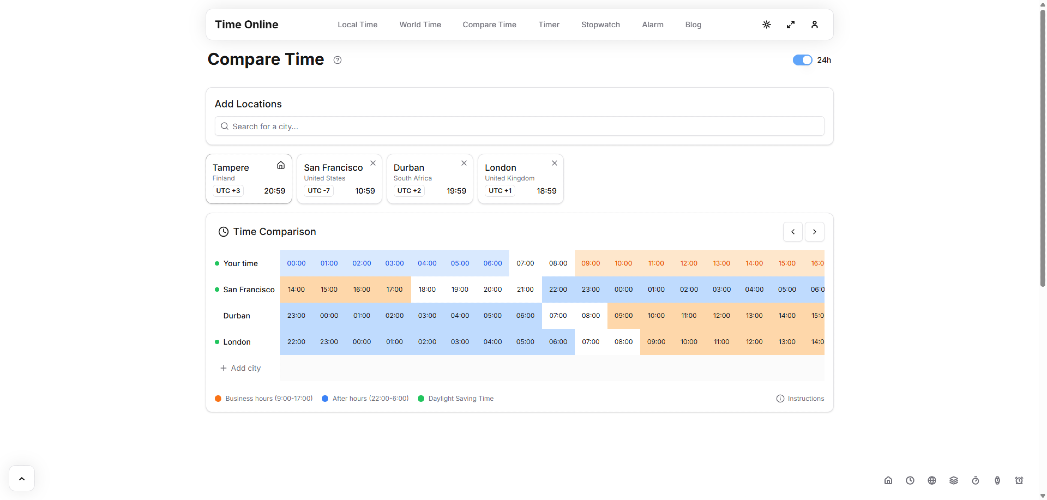This screenshot has height=500, width=1047.
Task: Enter fullscreen with the expand arrows icon
Action: coord(791,24)
